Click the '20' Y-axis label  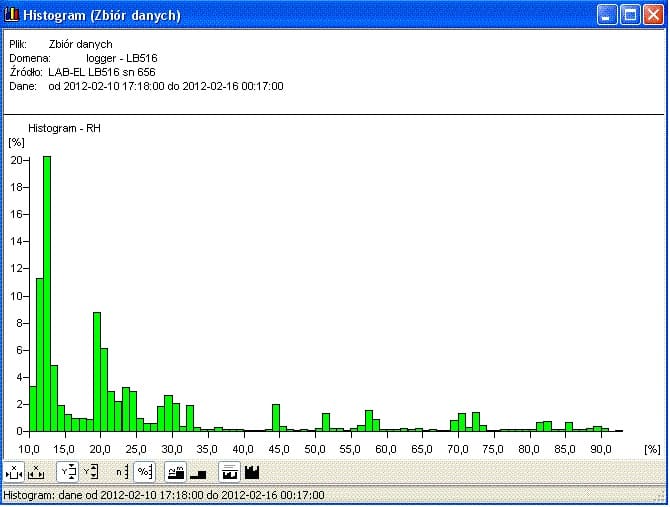(16, 160)
